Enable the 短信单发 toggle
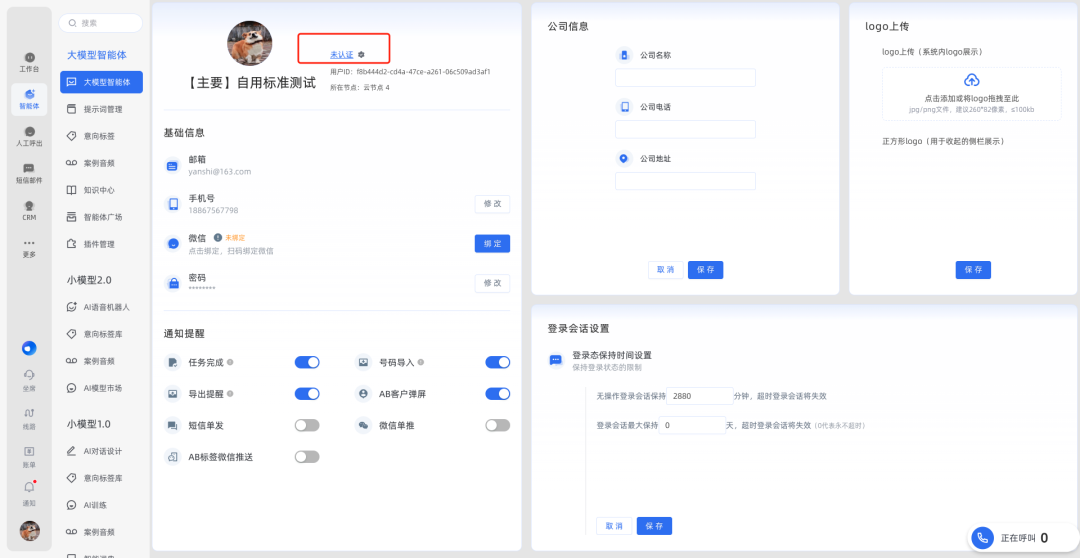Screen dimensions: 1080x558 [x=307, y=425]
